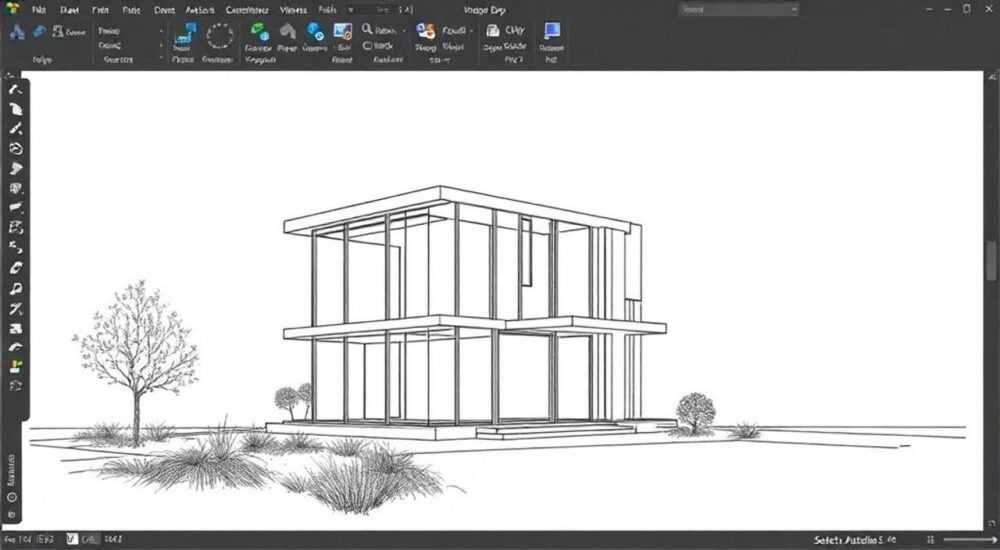Open the first menu in the menu bar

[39, 10]
